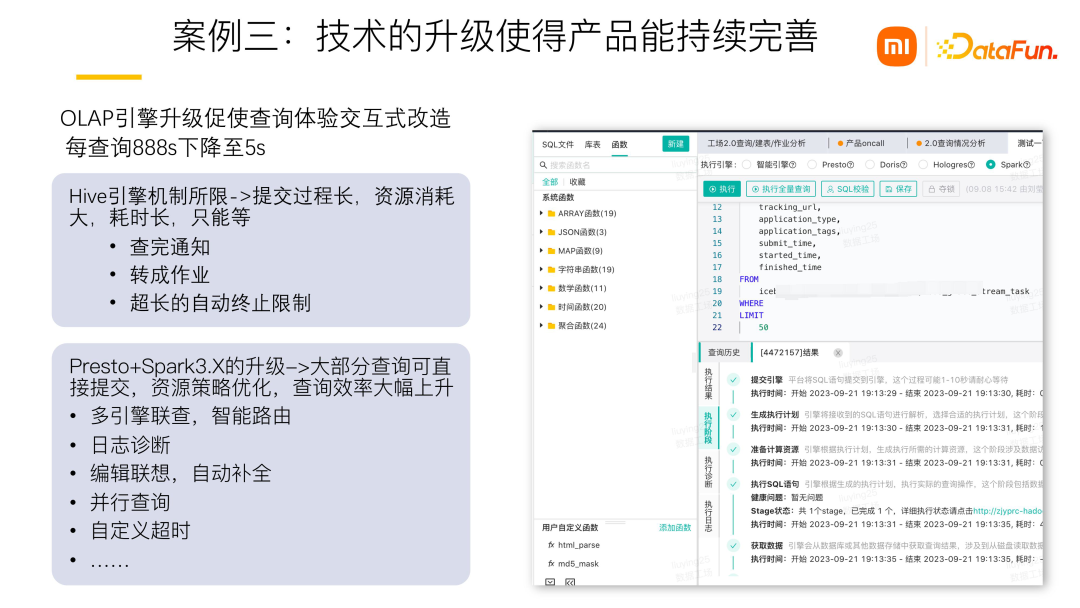
Task: Click the 执行全量查询 button
Action: (x=781, y=189)
